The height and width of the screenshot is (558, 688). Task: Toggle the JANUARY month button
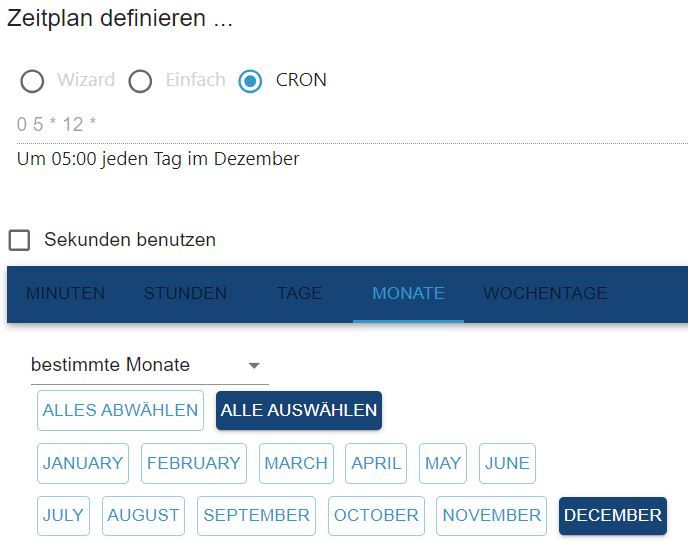pyautogui.click(x=83, y=464)
